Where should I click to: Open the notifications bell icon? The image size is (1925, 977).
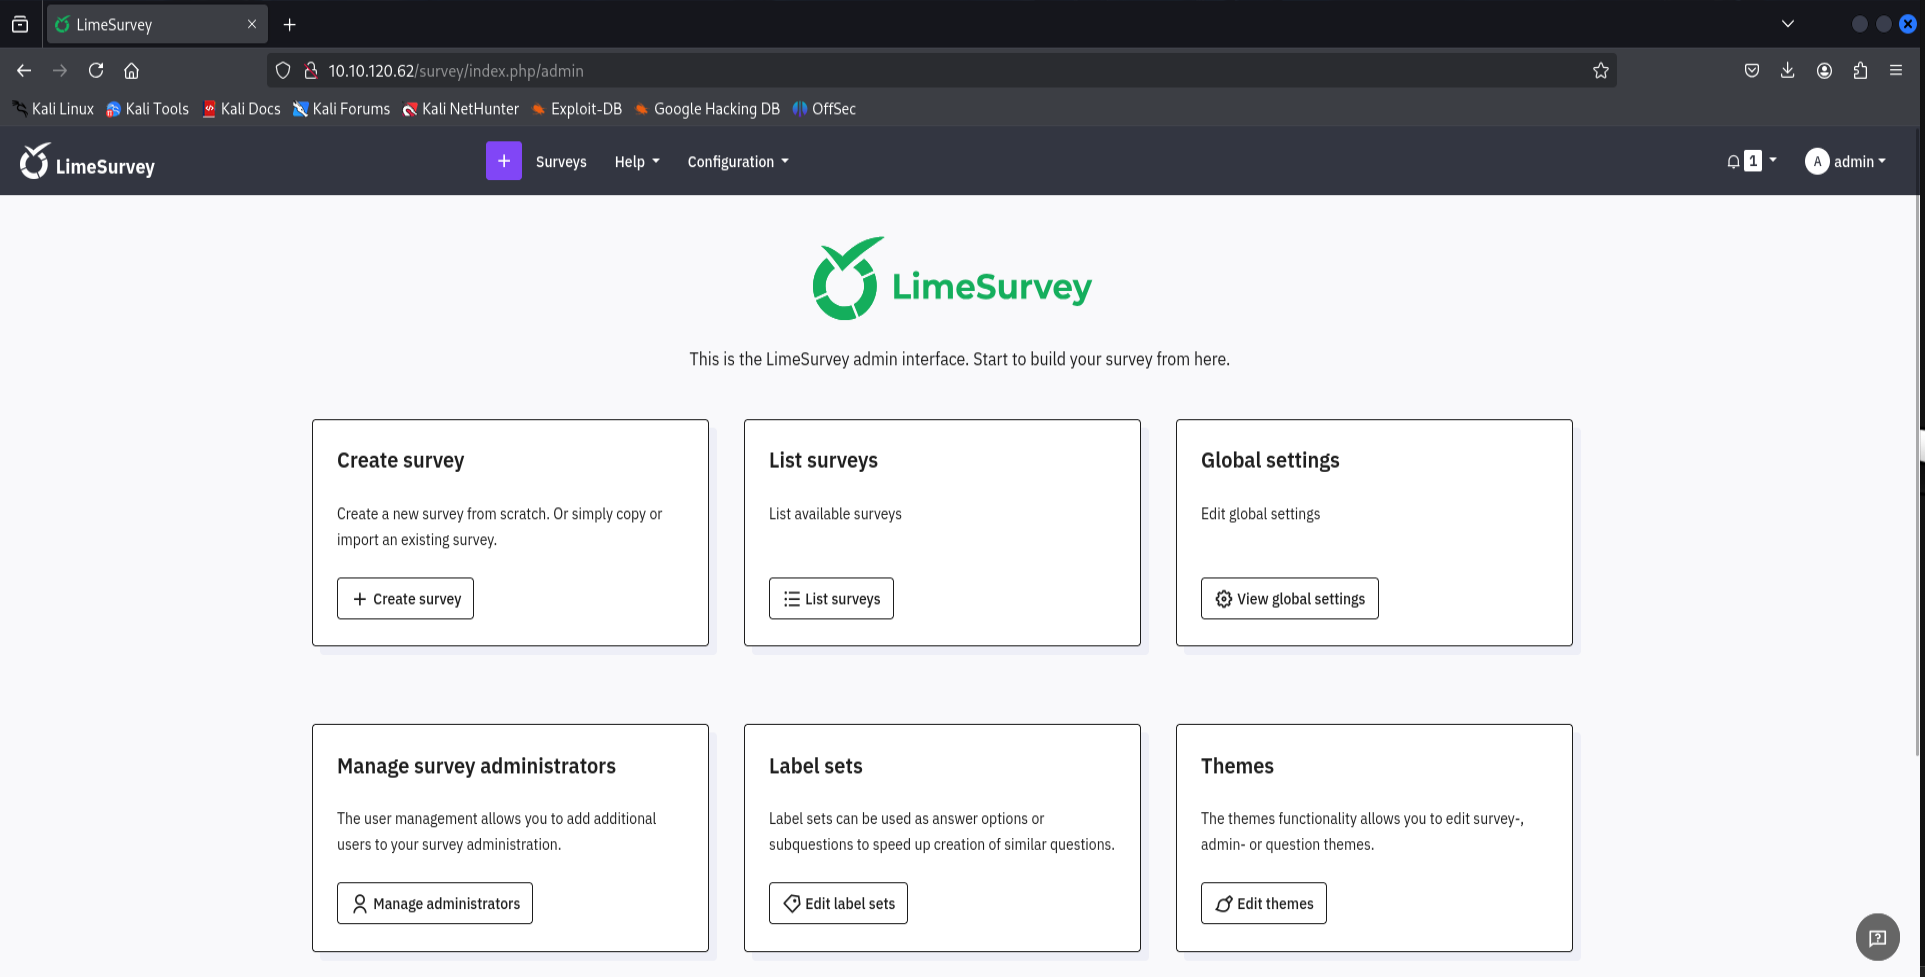pos(1733,162)
